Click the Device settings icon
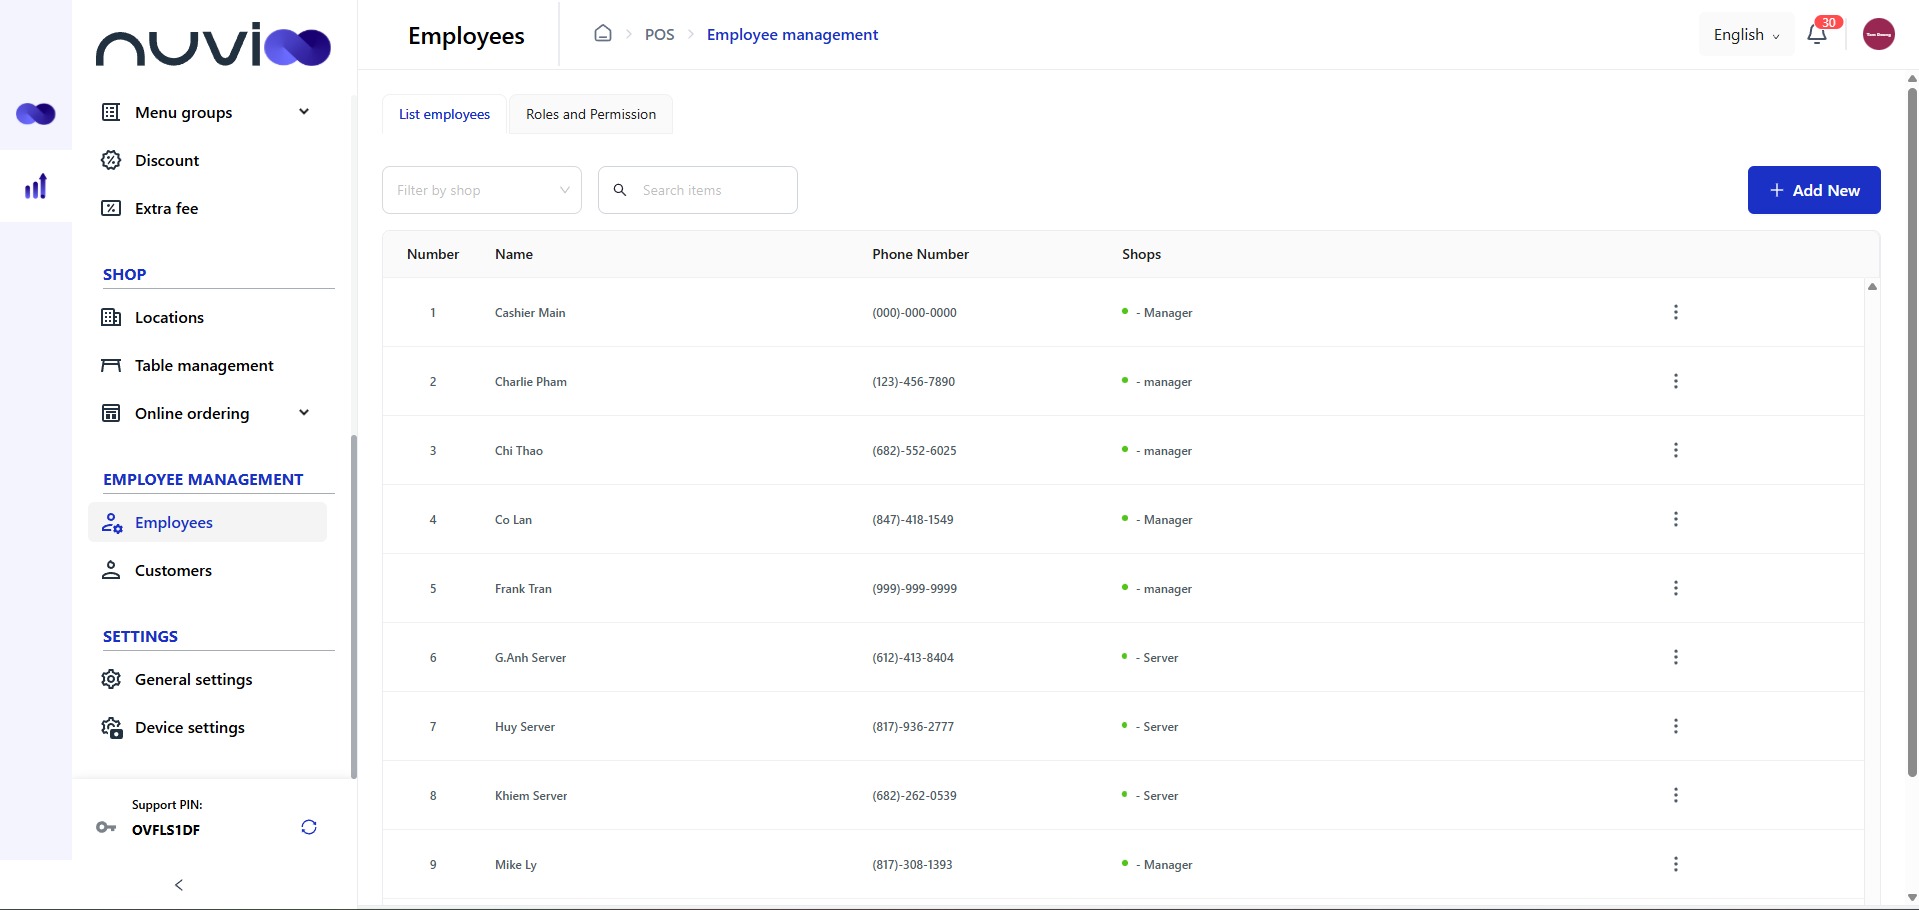 (111, 727)
